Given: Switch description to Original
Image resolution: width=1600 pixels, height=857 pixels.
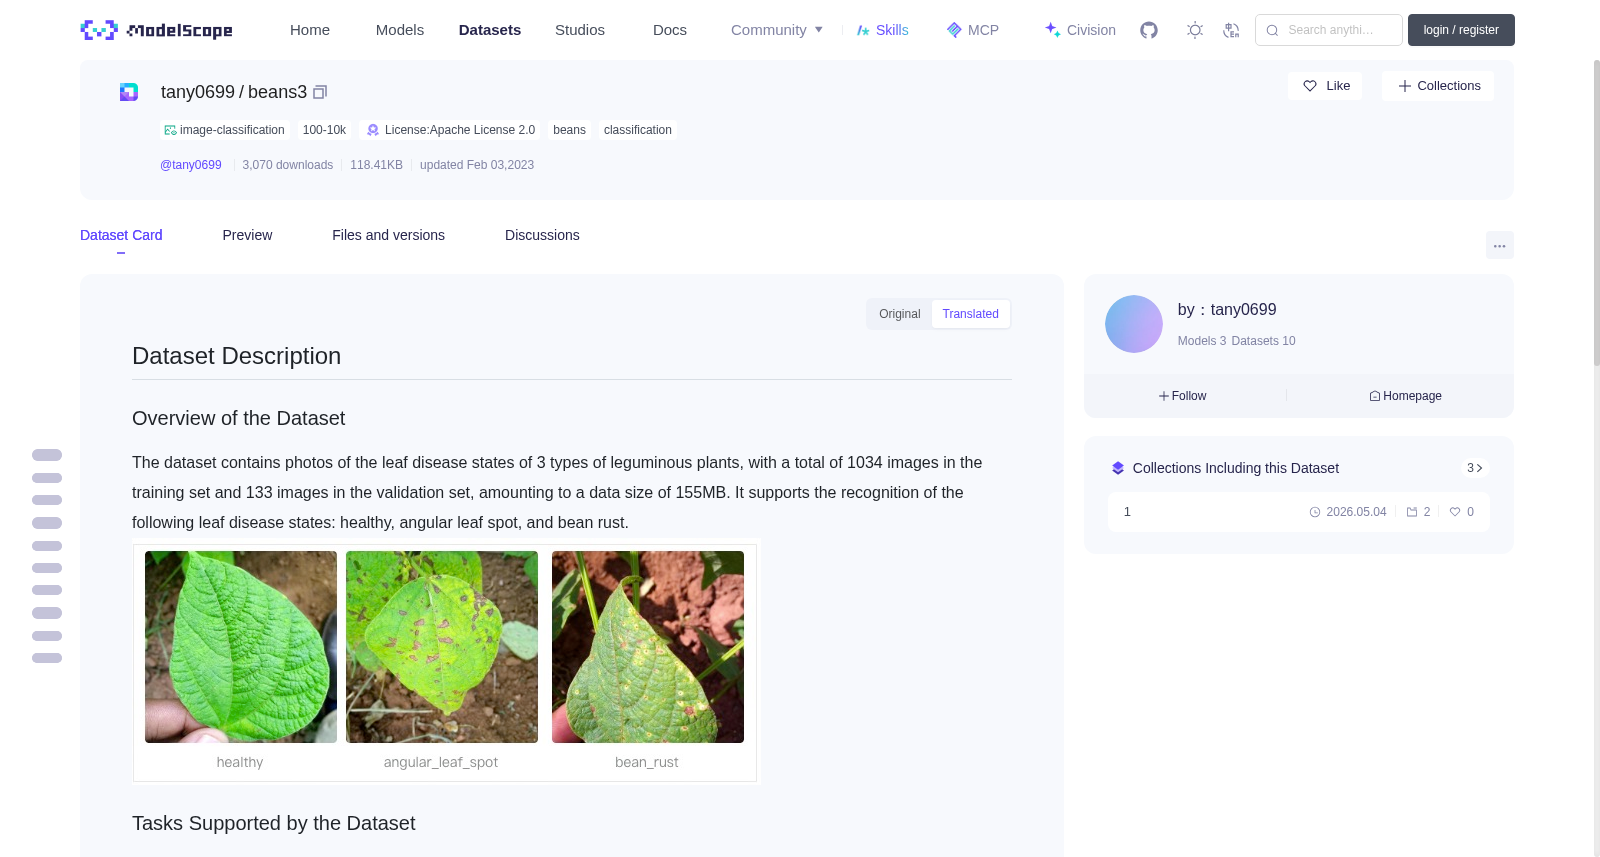Looking at the screenshot, I should click(x=899, y=314).
